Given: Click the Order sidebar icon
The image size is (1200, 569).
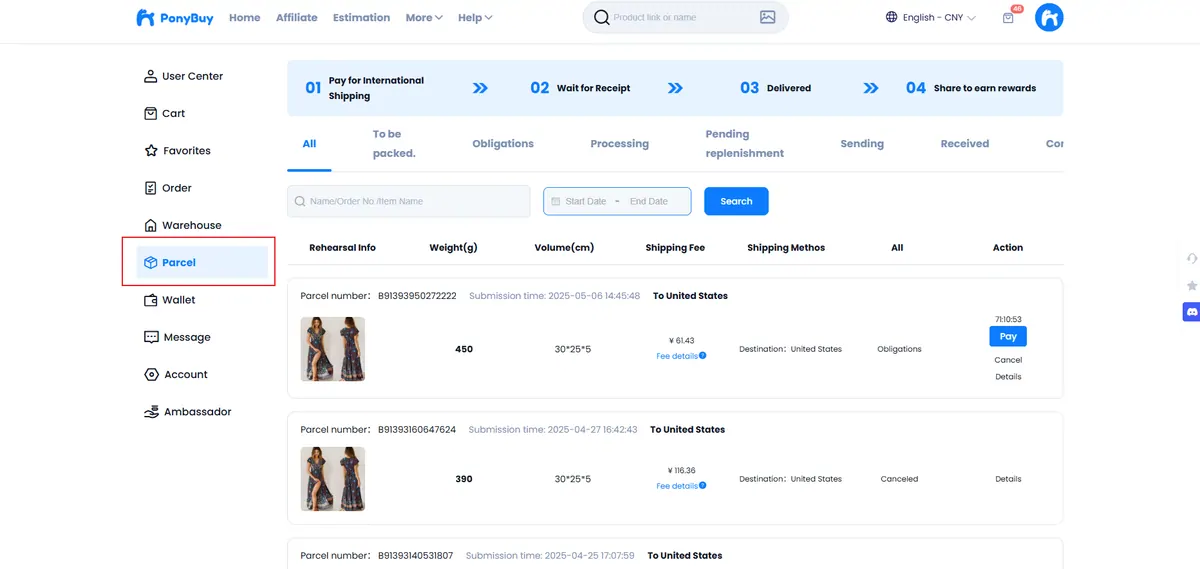Looking at the screenshot, I should coord(151,188).
